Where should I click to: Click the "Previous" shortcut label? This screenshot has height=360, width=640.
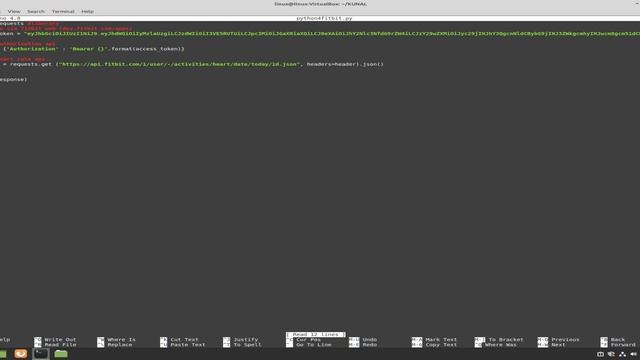coord(565,340)
